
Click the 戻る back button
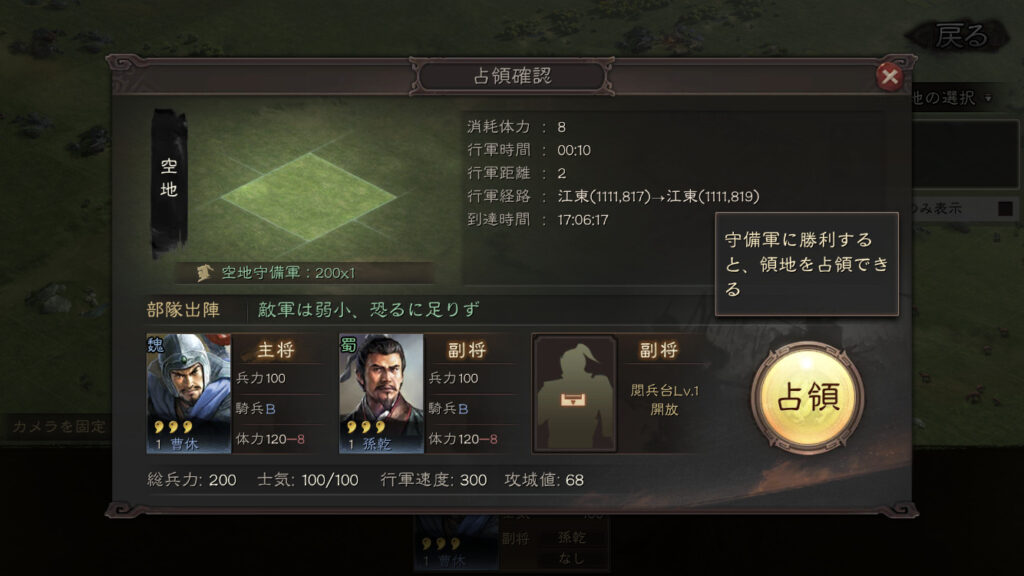[x=961, y=36]
